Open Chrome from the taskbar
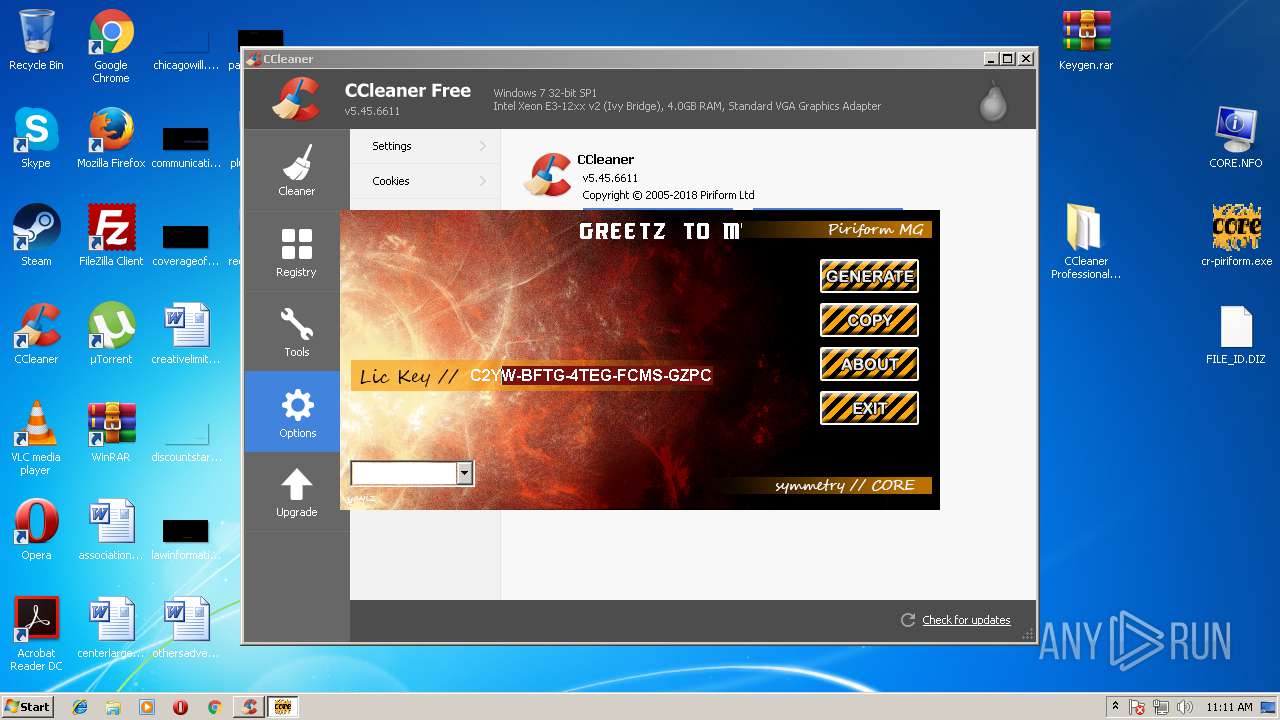The width and height of the screenshot is (1280, 720). (214, 707)
